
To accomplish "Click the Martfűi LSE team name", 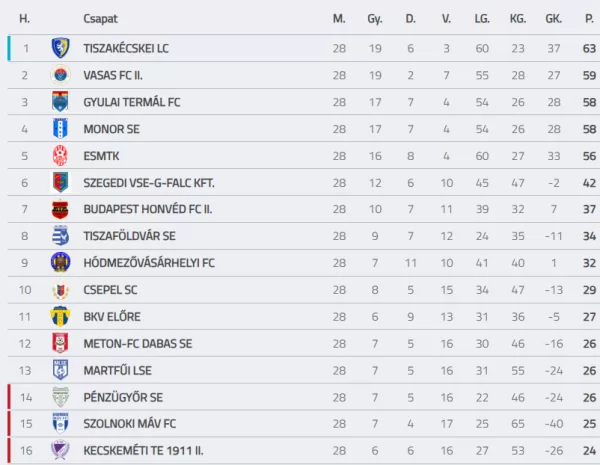I will point(117,370).
